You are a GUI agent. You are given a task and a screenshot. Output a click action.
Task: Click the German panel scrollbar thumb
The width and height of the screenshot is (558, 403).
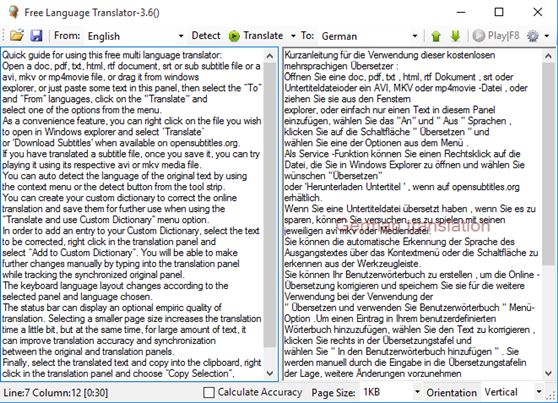point(548,164)
